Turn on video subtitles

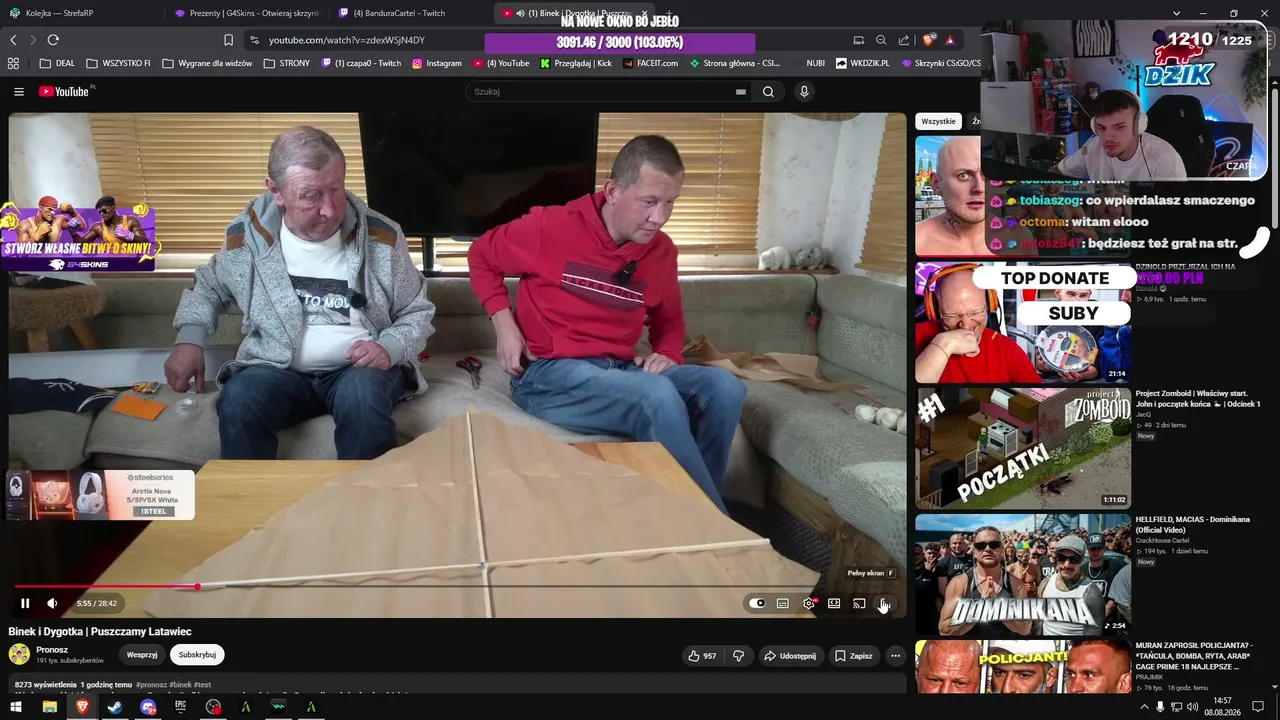tap(783, 603)
